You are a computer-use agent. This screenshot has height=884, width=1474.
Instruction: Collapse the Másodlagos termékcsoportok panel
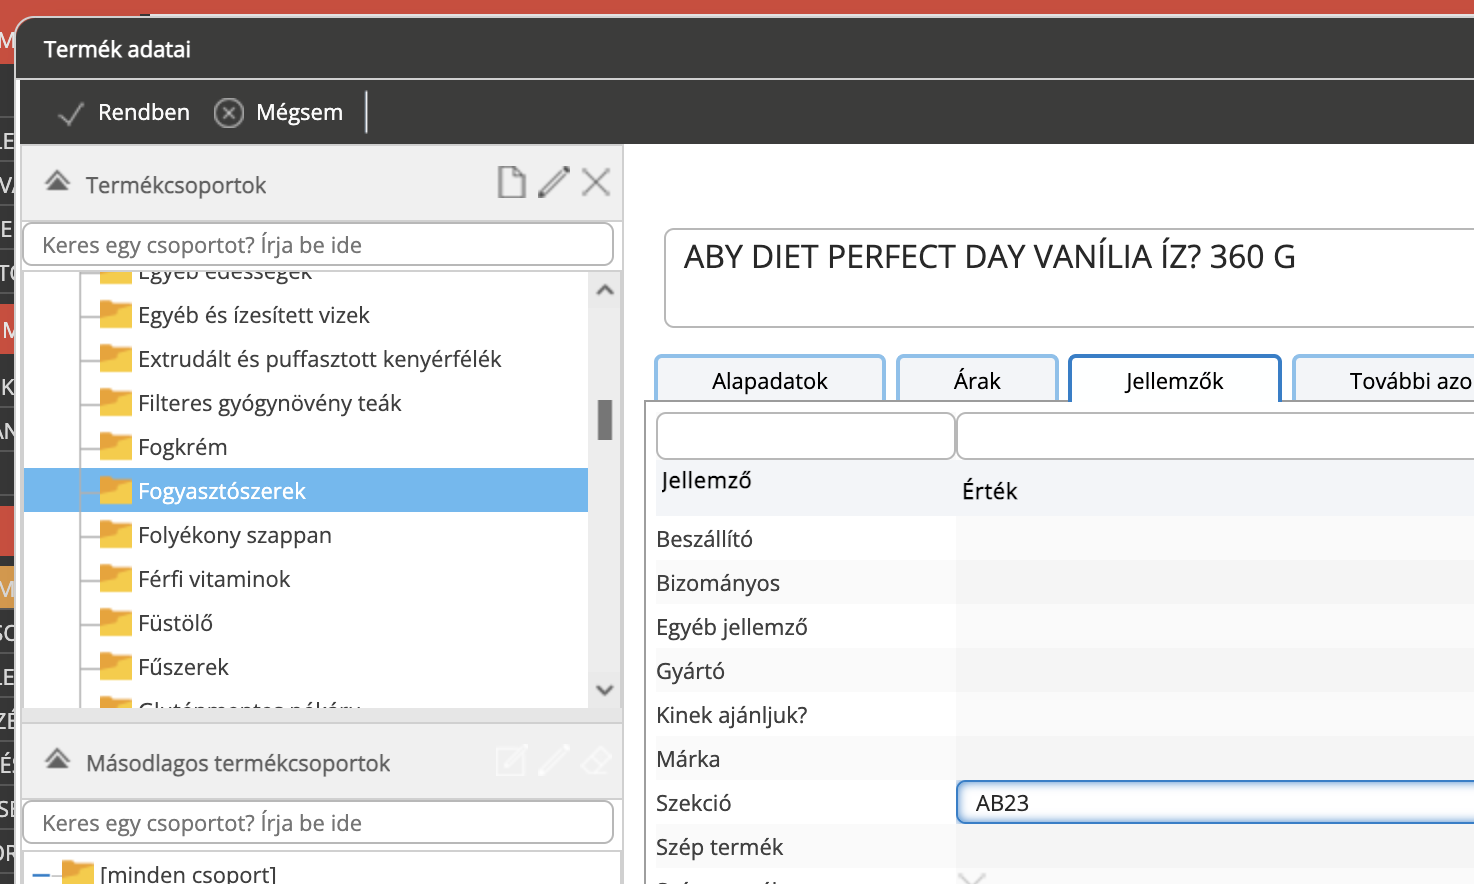click(58, 760)
